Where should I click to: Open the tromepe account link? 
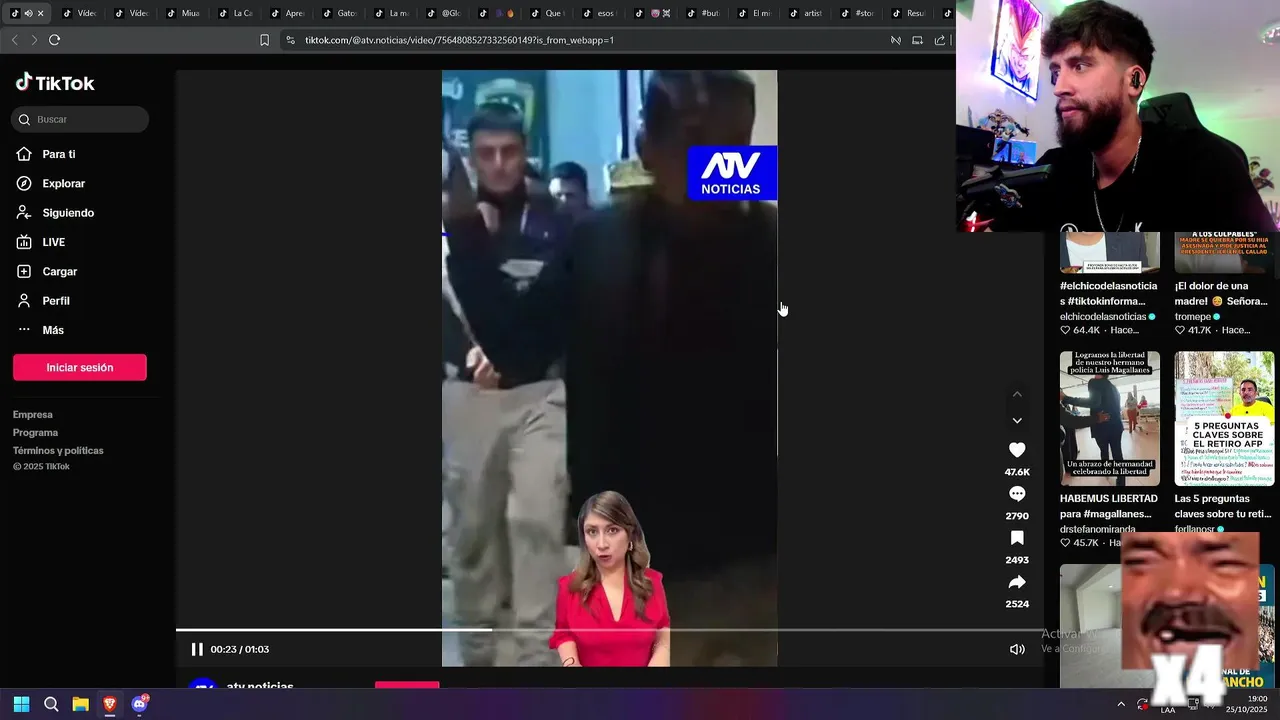point(1193,317)
